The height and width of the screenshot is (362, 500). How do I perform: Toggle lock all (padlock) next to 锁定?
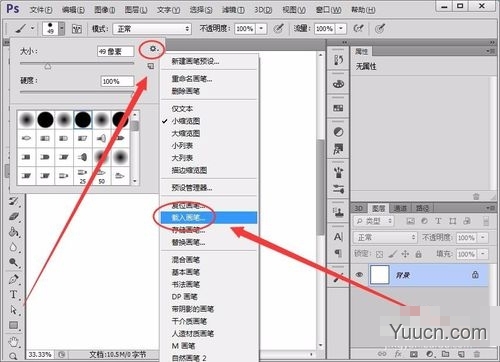pos(418,254)
